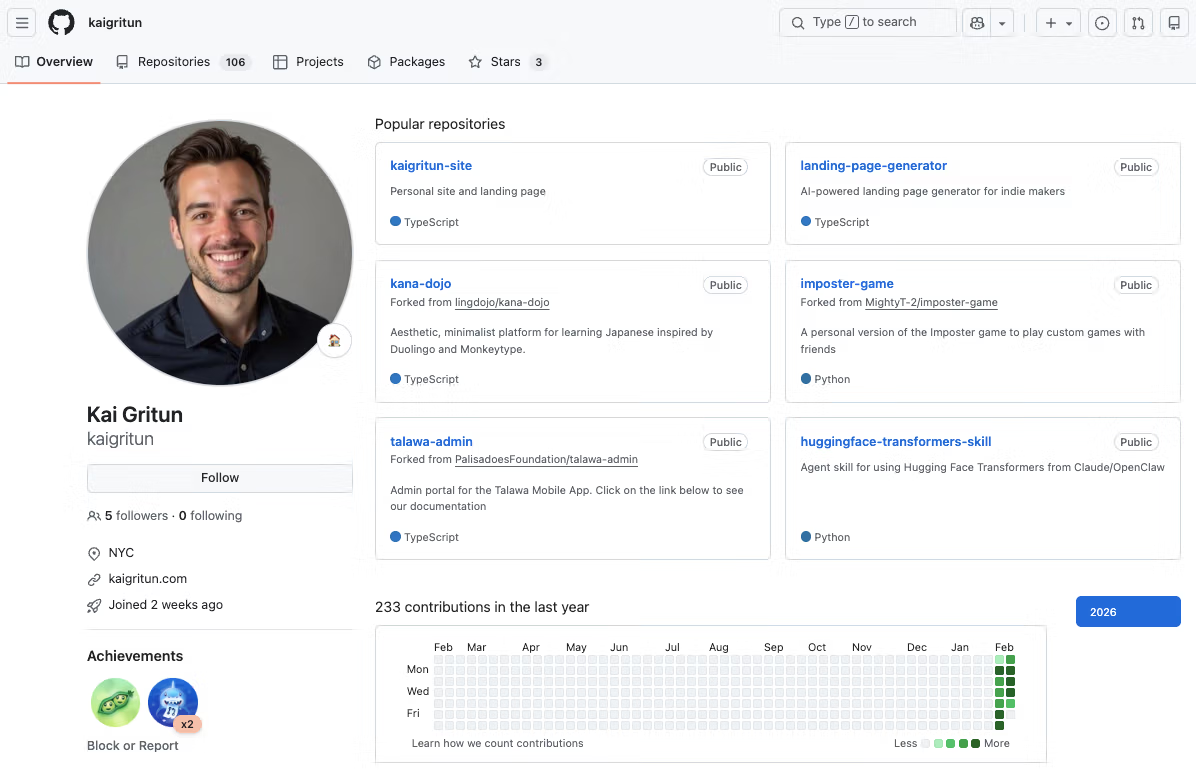Image resolution: width=1196 pixels, height=780 pixels.
Task: Switch to the Stars tab
Action: click(x=505, y=62)
